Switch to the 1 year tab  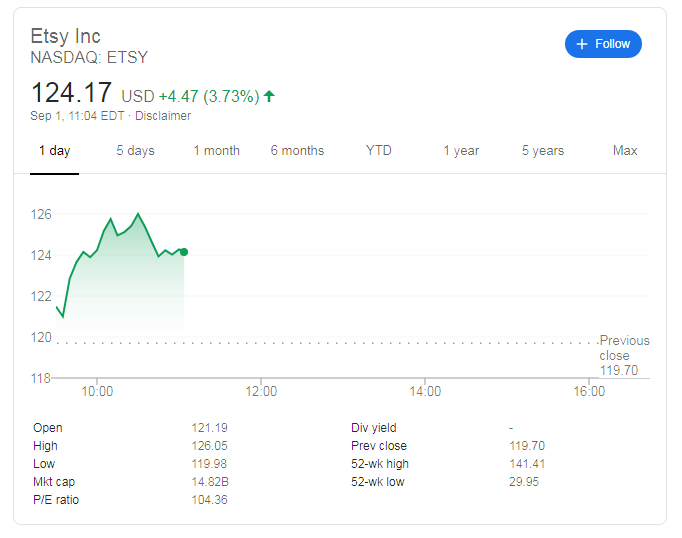(461, 151)
